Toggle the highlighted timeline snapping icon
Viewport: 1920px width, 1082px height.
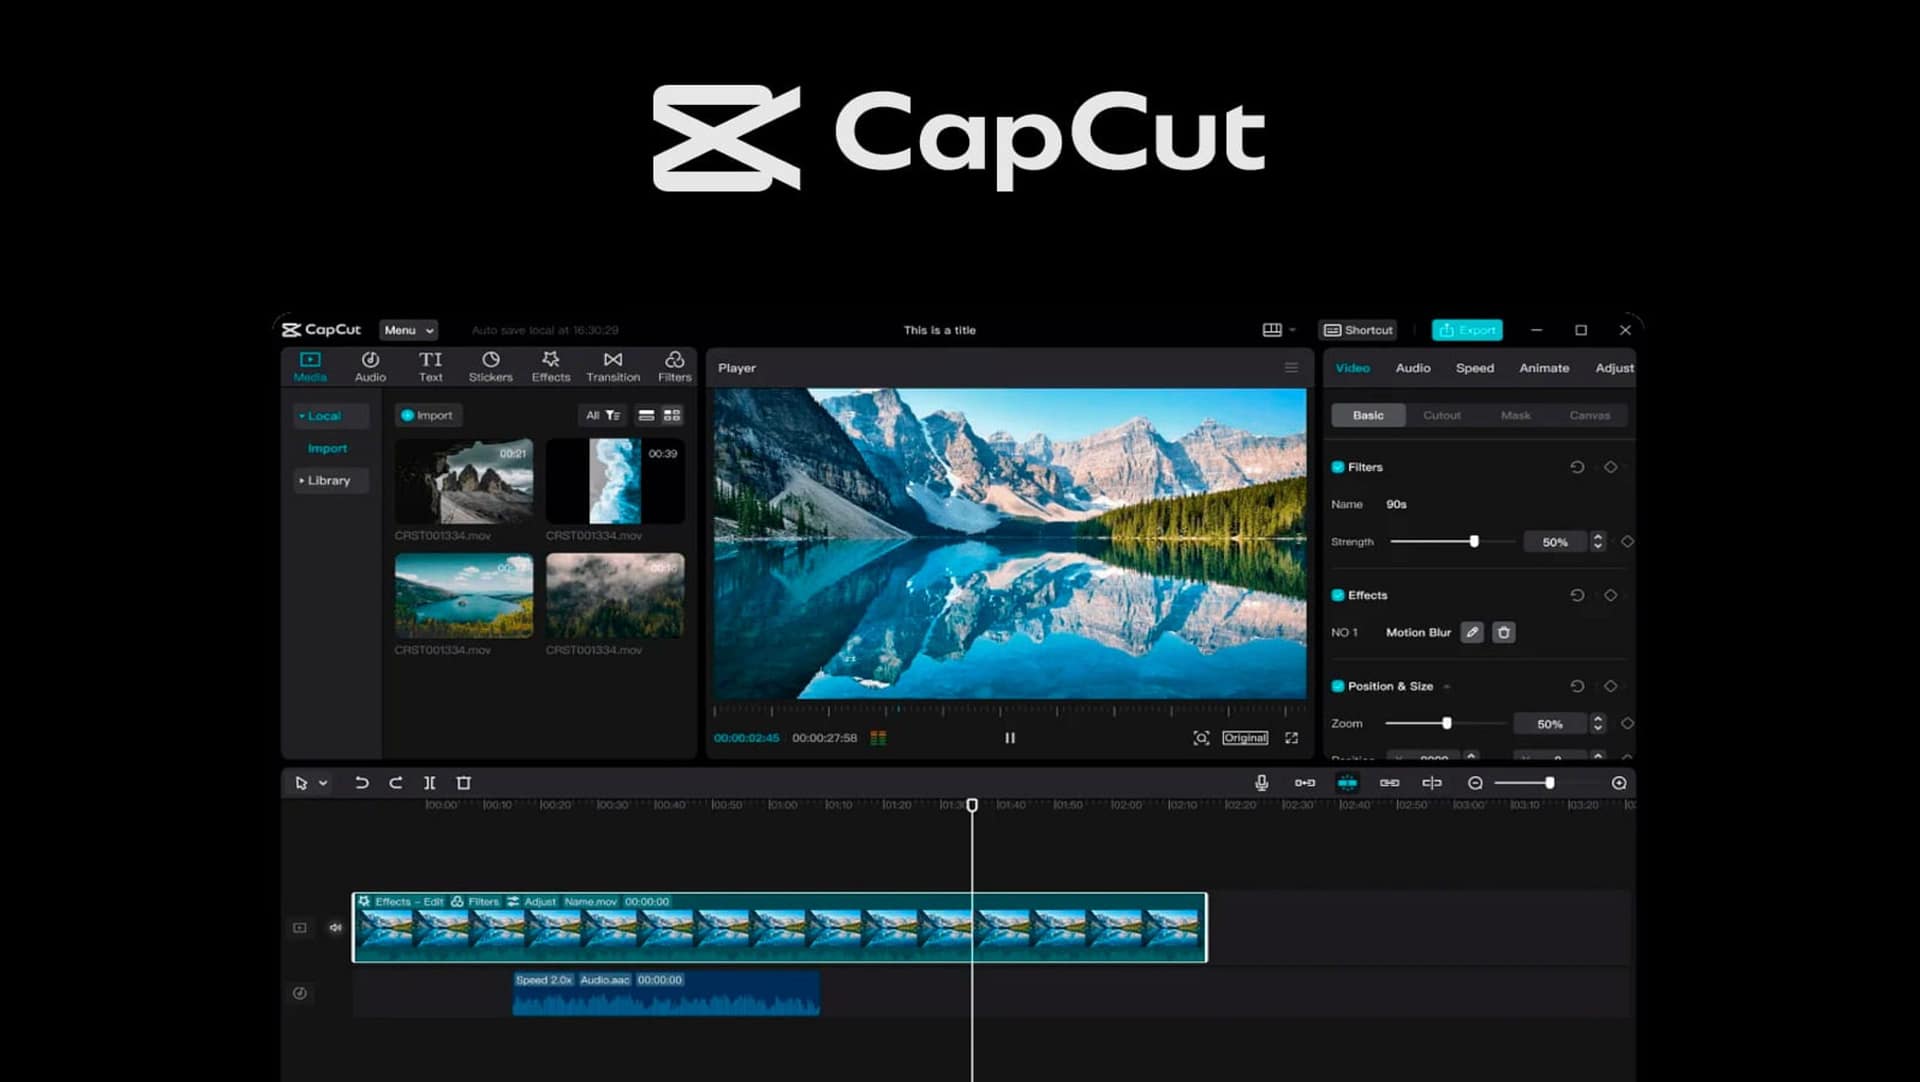point(1347,783)
